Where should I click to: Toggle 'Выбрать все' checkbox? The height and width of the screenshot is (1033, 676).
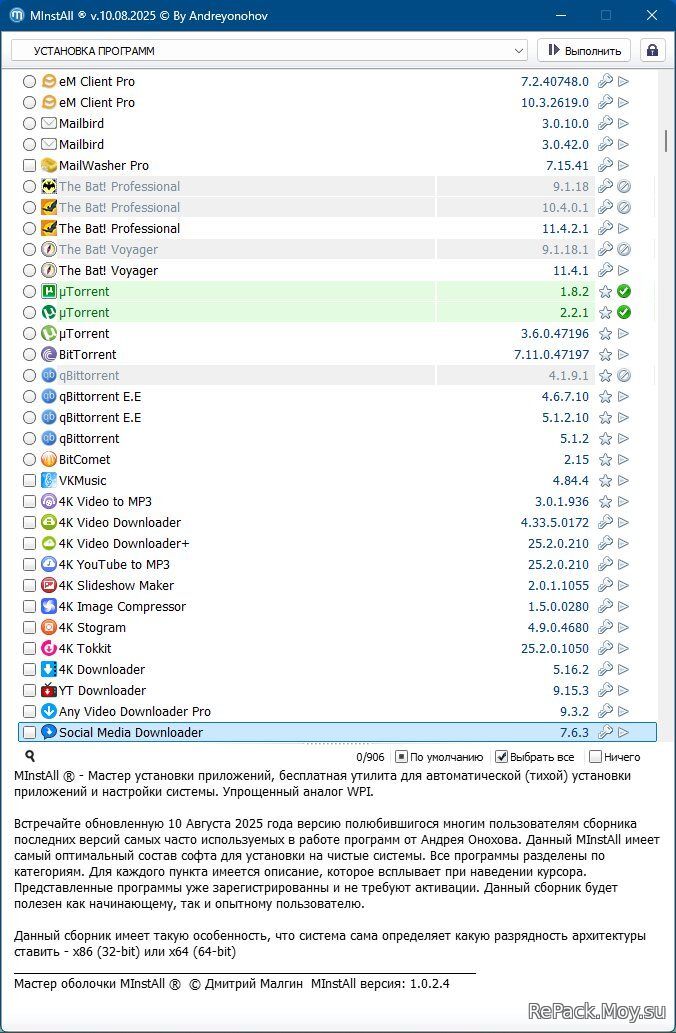tap(501, 757)
